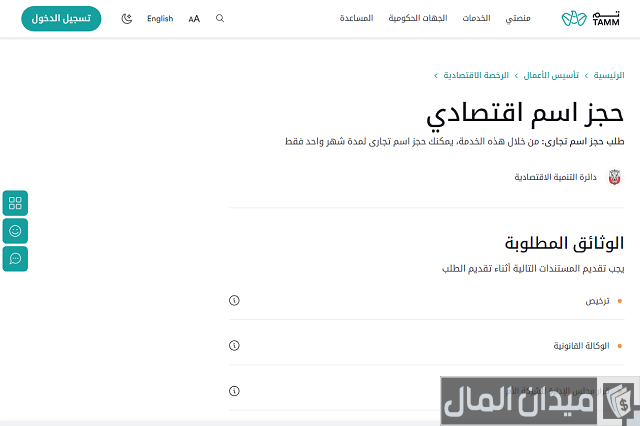Click دائرة التنمية الاقتصادية entity name

click(x=556, y=177)
